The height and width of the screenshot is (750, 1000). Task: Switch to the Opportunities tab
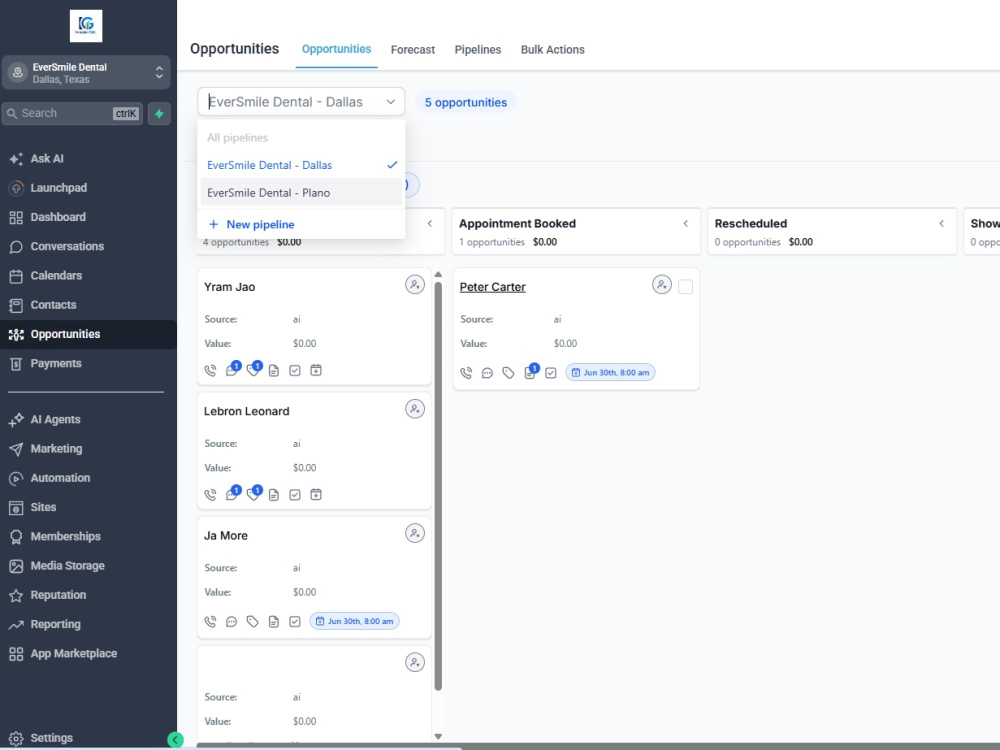336,49
